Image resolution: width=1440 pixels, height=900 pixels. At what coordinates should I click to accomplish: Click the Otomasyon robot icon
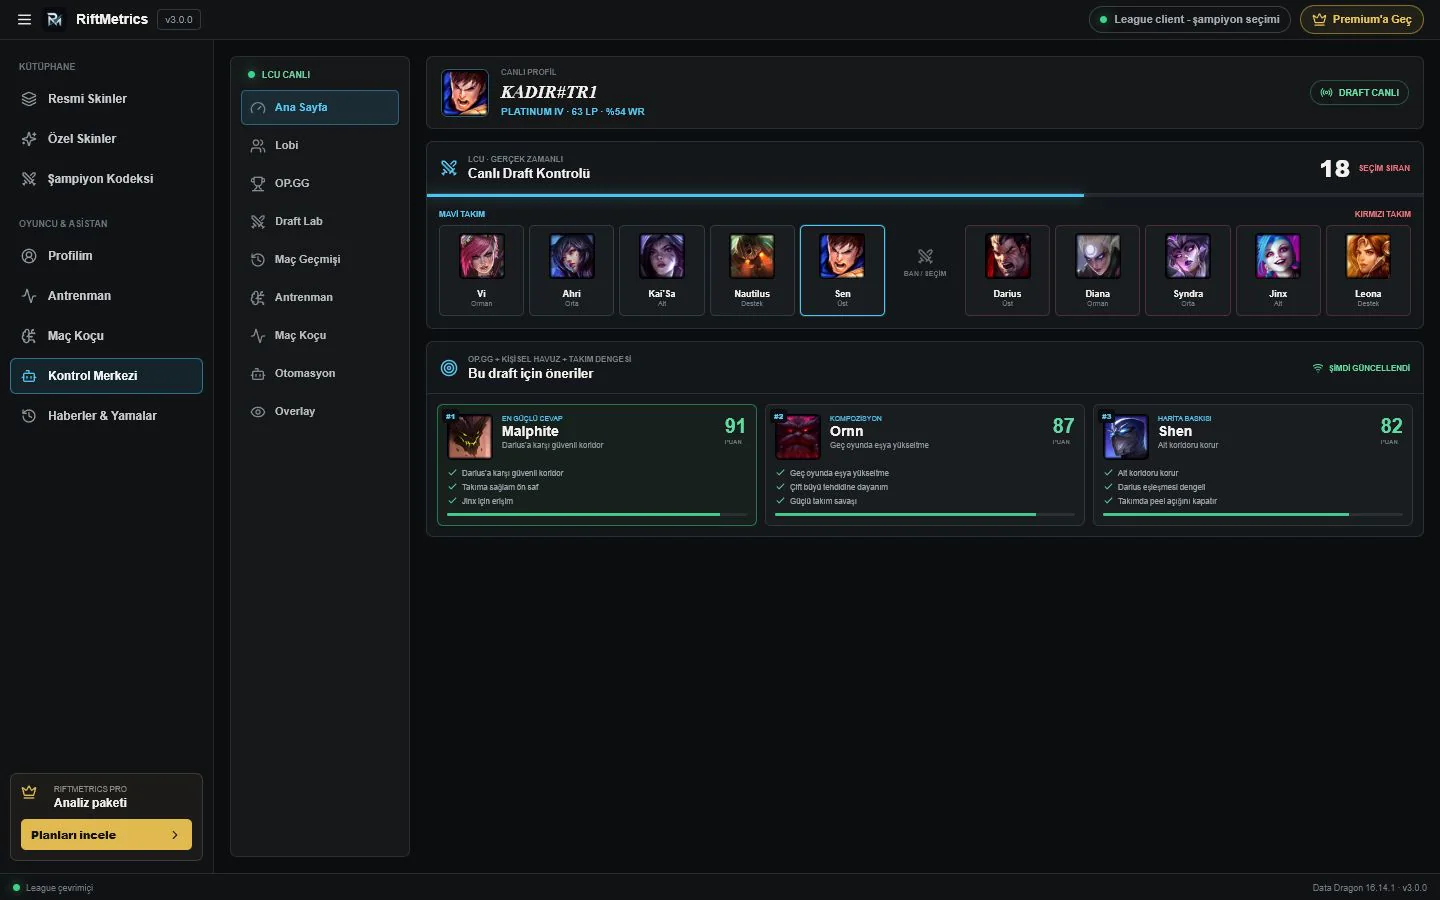click(258, 374)
